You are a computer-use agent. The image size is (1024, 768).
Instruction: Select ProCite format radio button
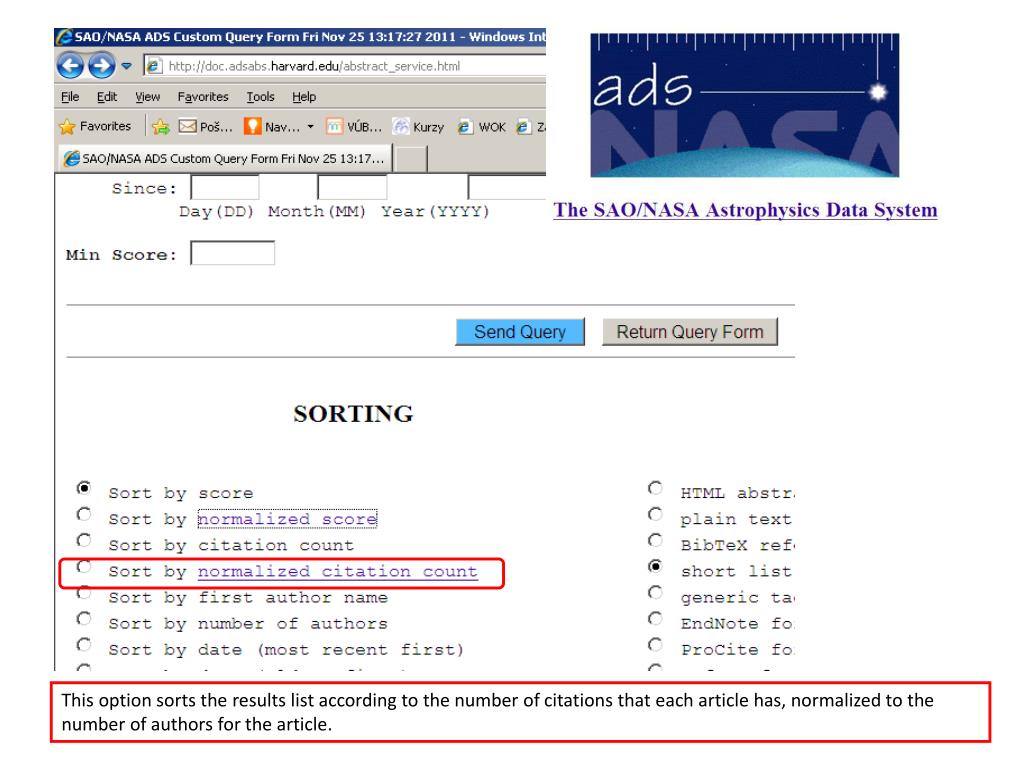[655, 645]
